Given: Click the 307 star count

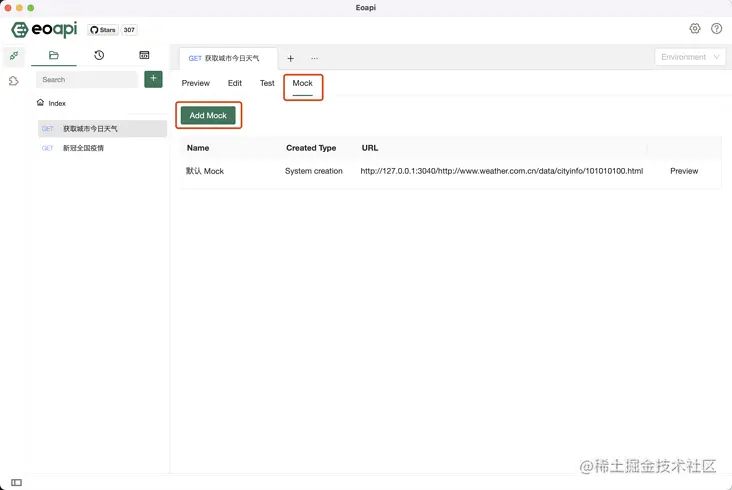Looking at the screenshot, I should (x=129, y=30).
